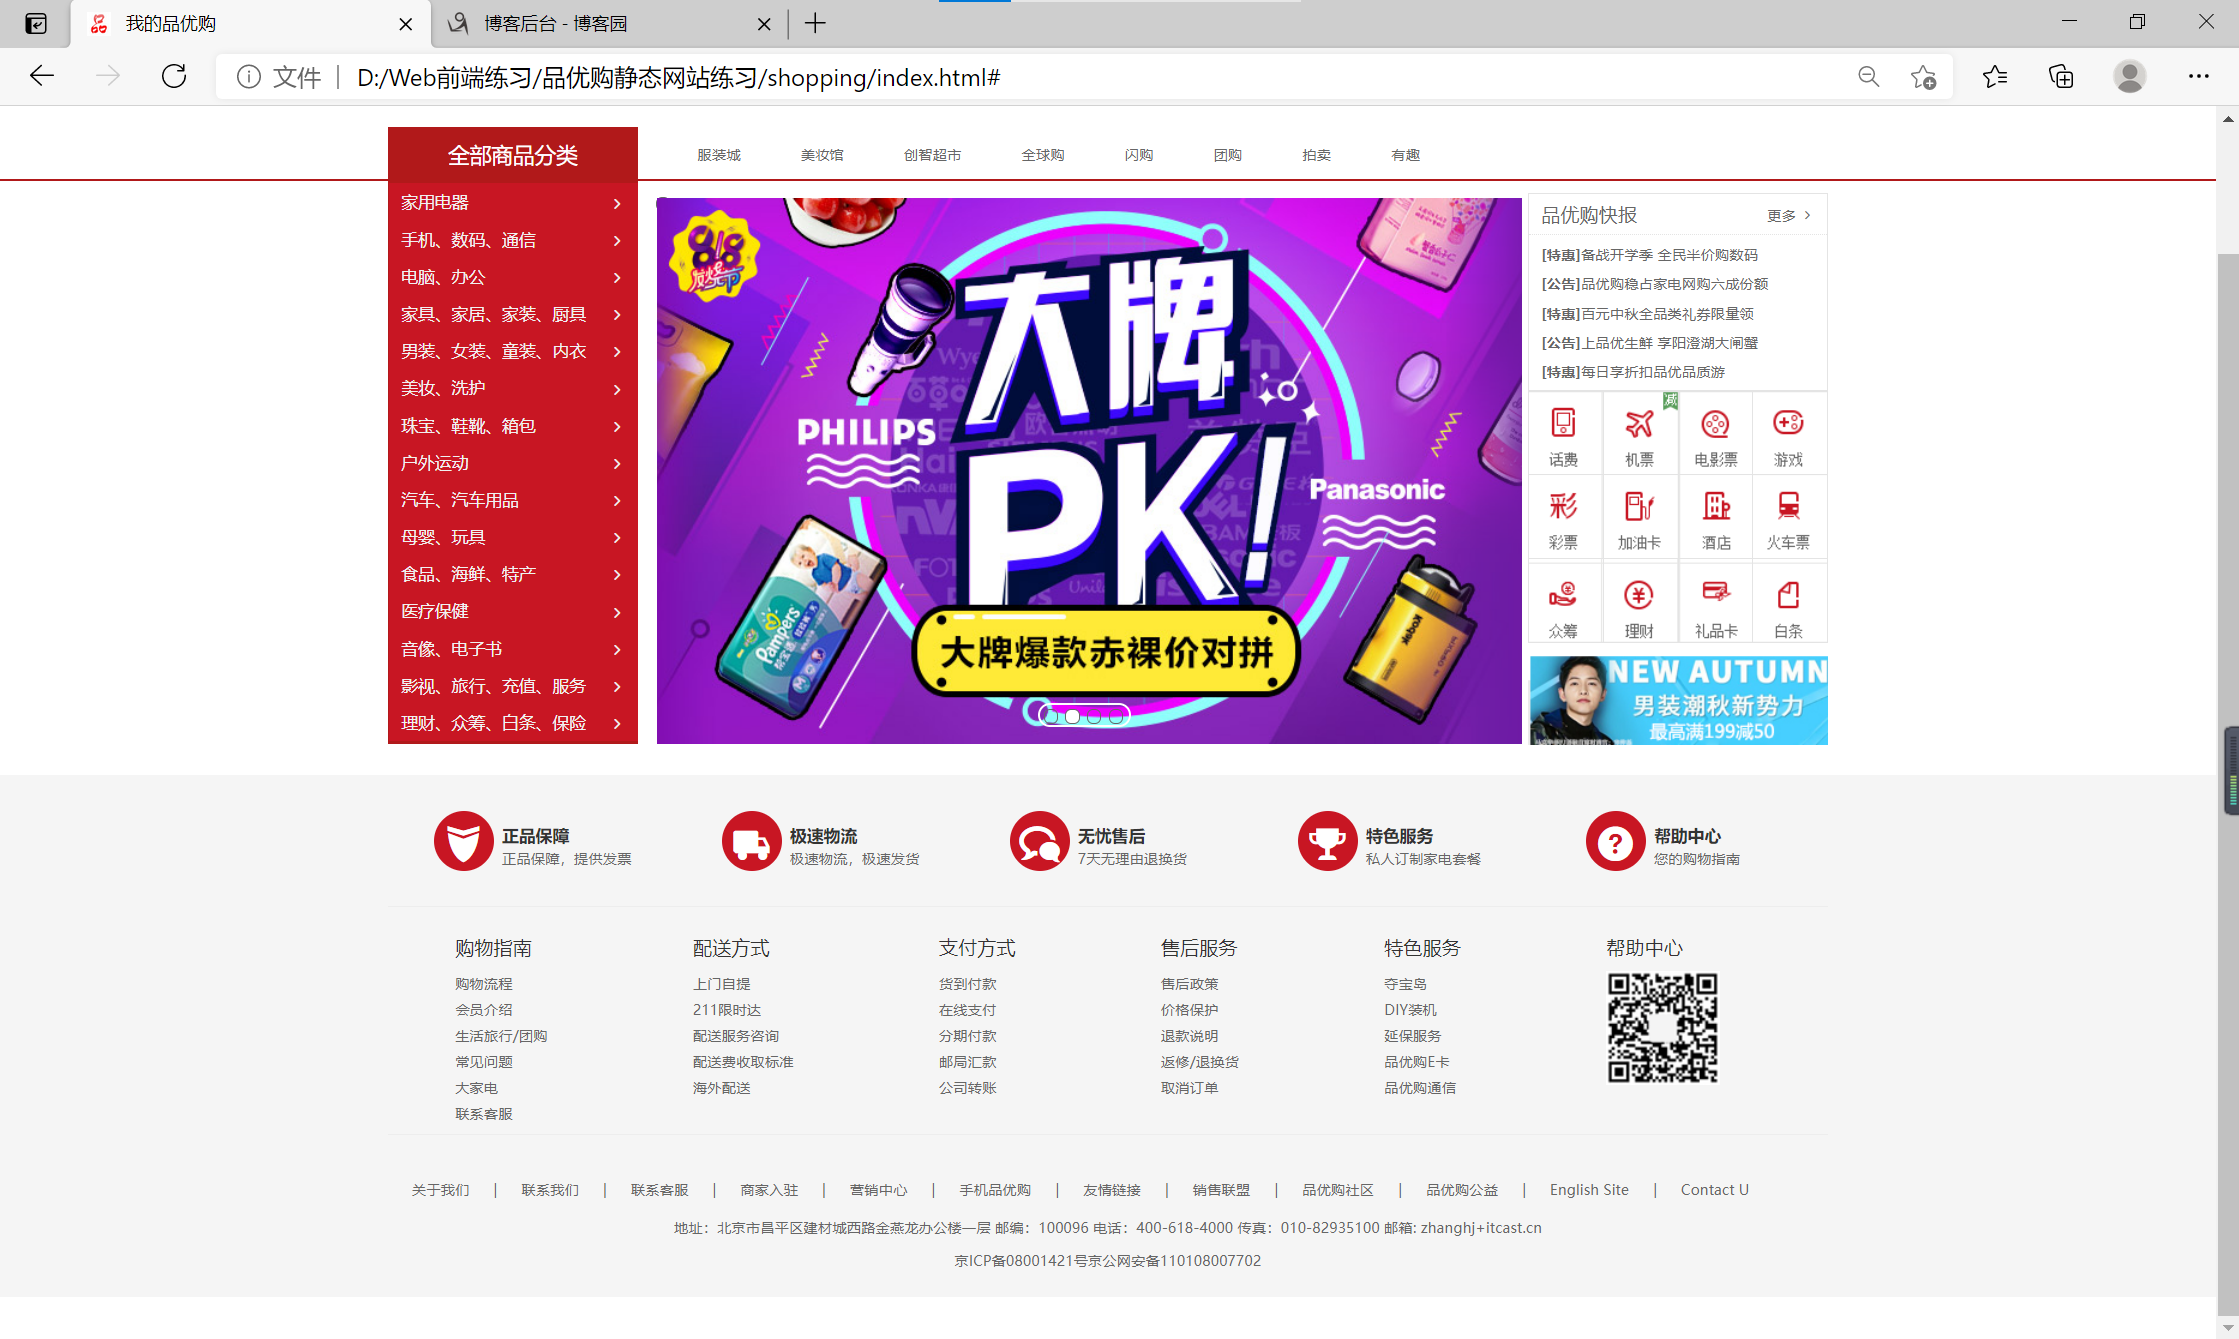
Task: Open the 购物流程 link under 购物指南
Action: [x=484, y=984]
